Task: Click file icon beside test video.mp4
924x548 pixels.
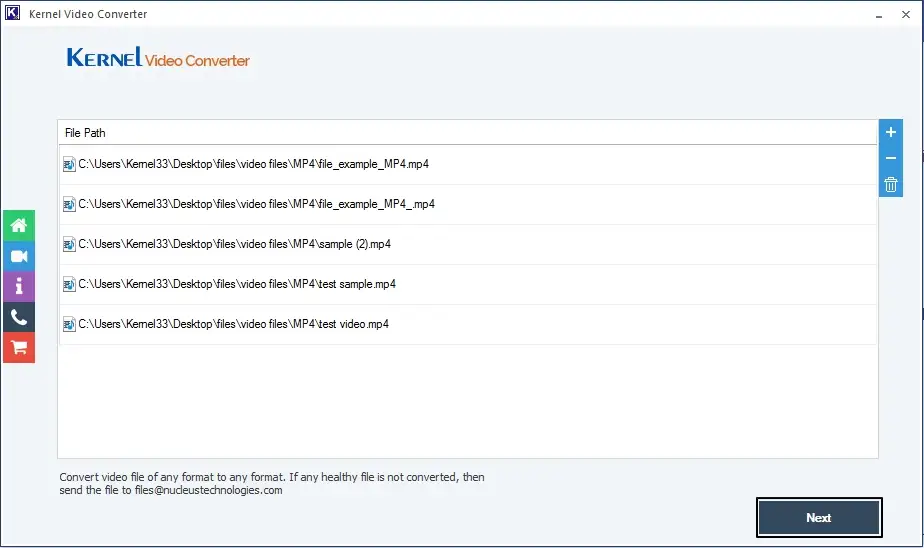Action: (69, 324)
